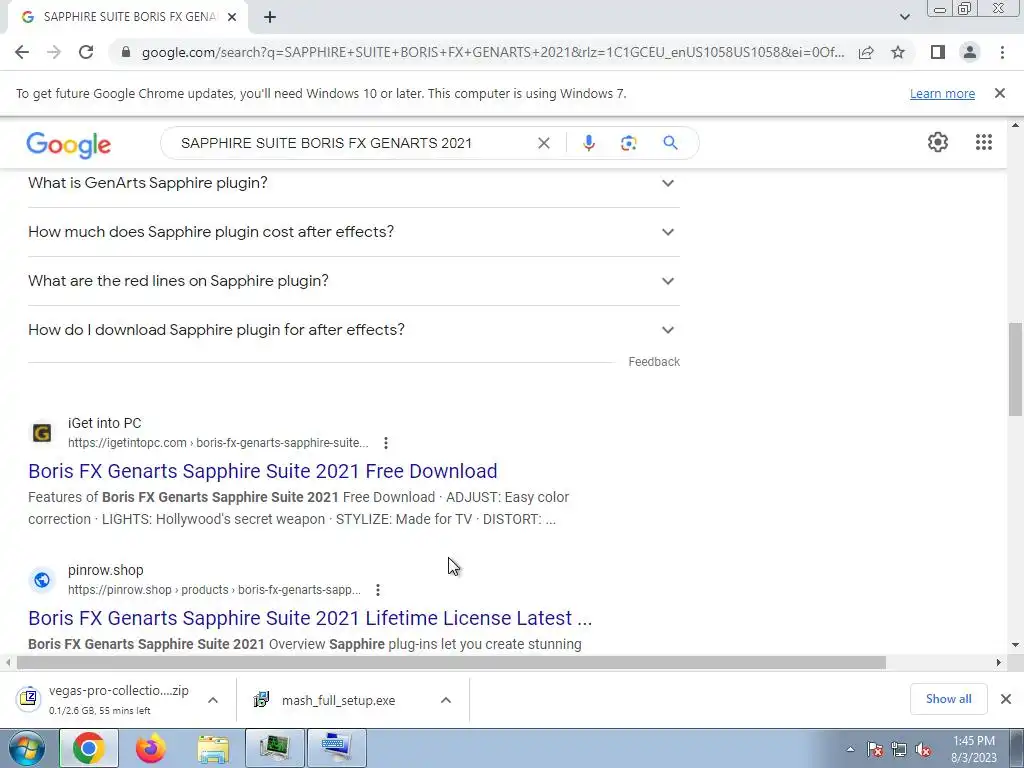Image resolution: width=1024 pixels, height=768 pixels.
Task: Click the scroll right arrow
Action: [999, 662]
